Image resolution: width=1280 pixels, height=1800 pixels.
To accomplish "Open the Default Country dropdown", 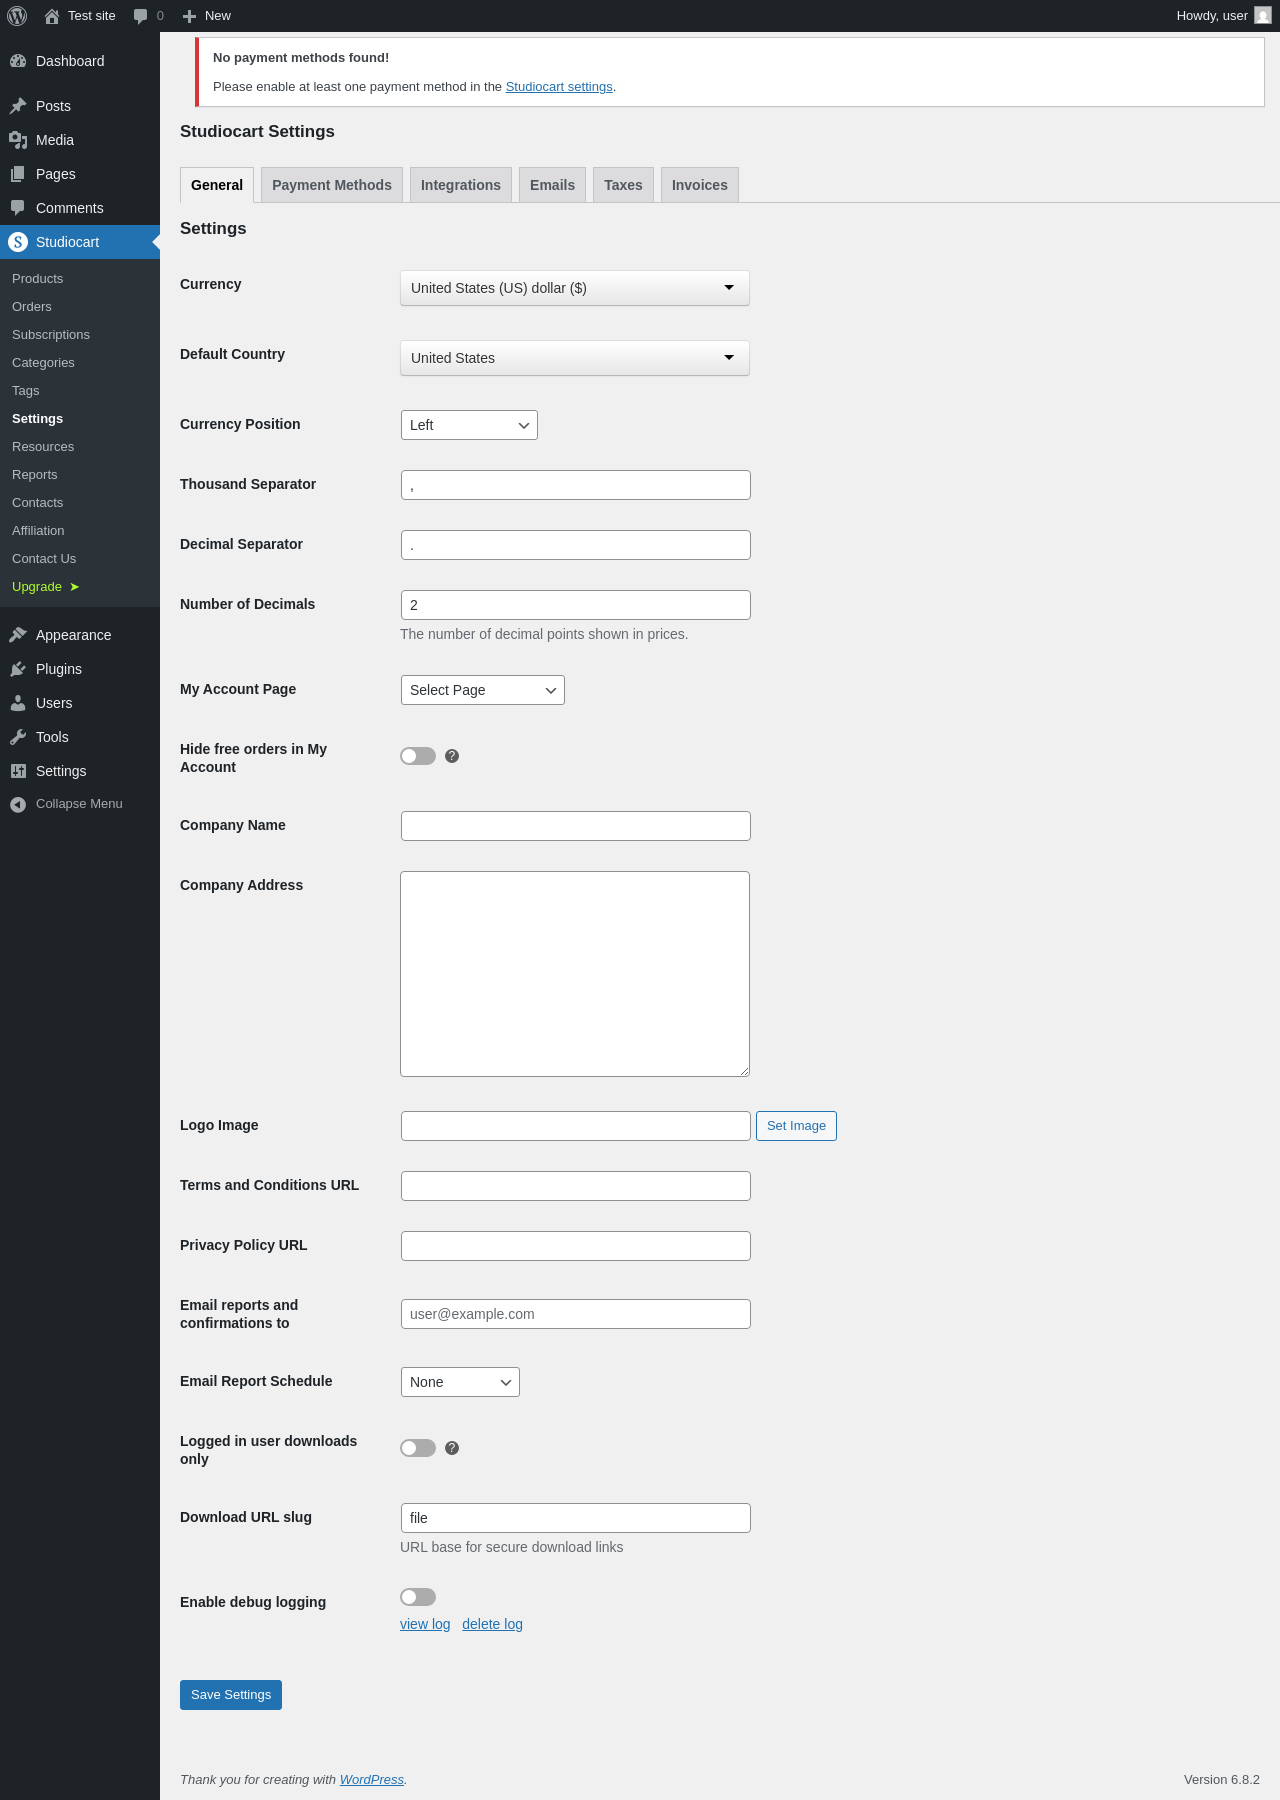I will [x=575, y=358].
